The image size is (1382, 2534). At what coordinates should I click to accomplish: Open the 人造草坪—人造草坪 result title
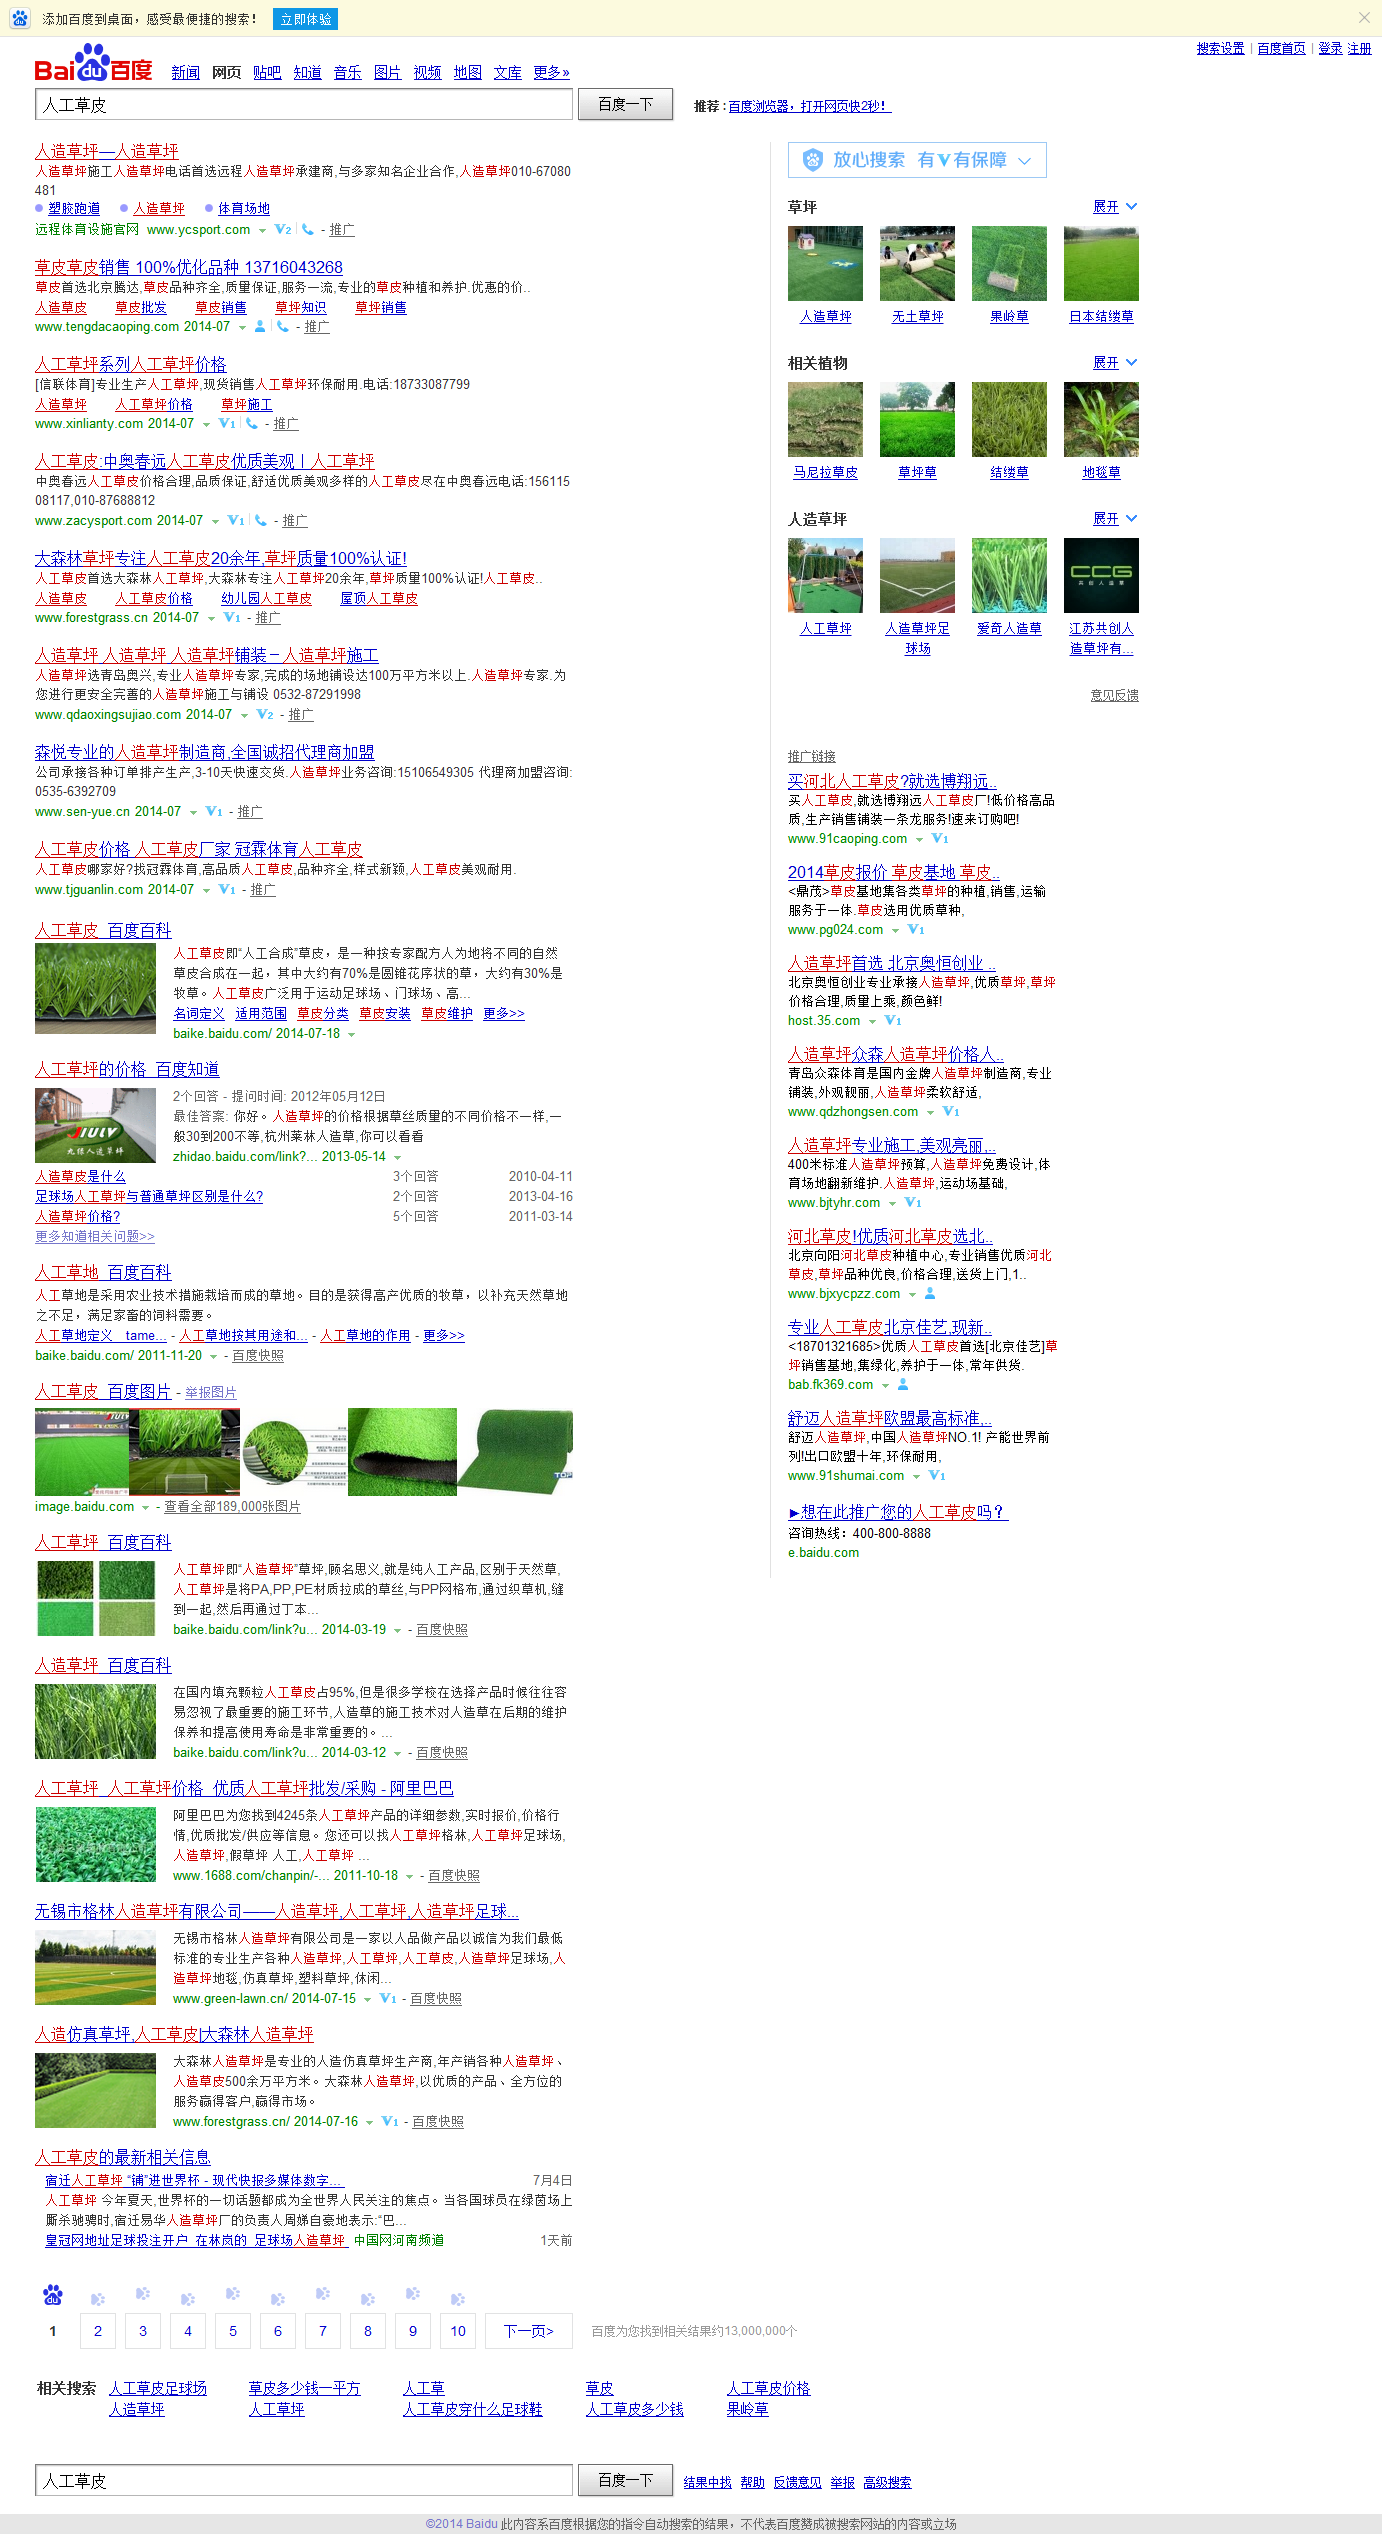107,151
